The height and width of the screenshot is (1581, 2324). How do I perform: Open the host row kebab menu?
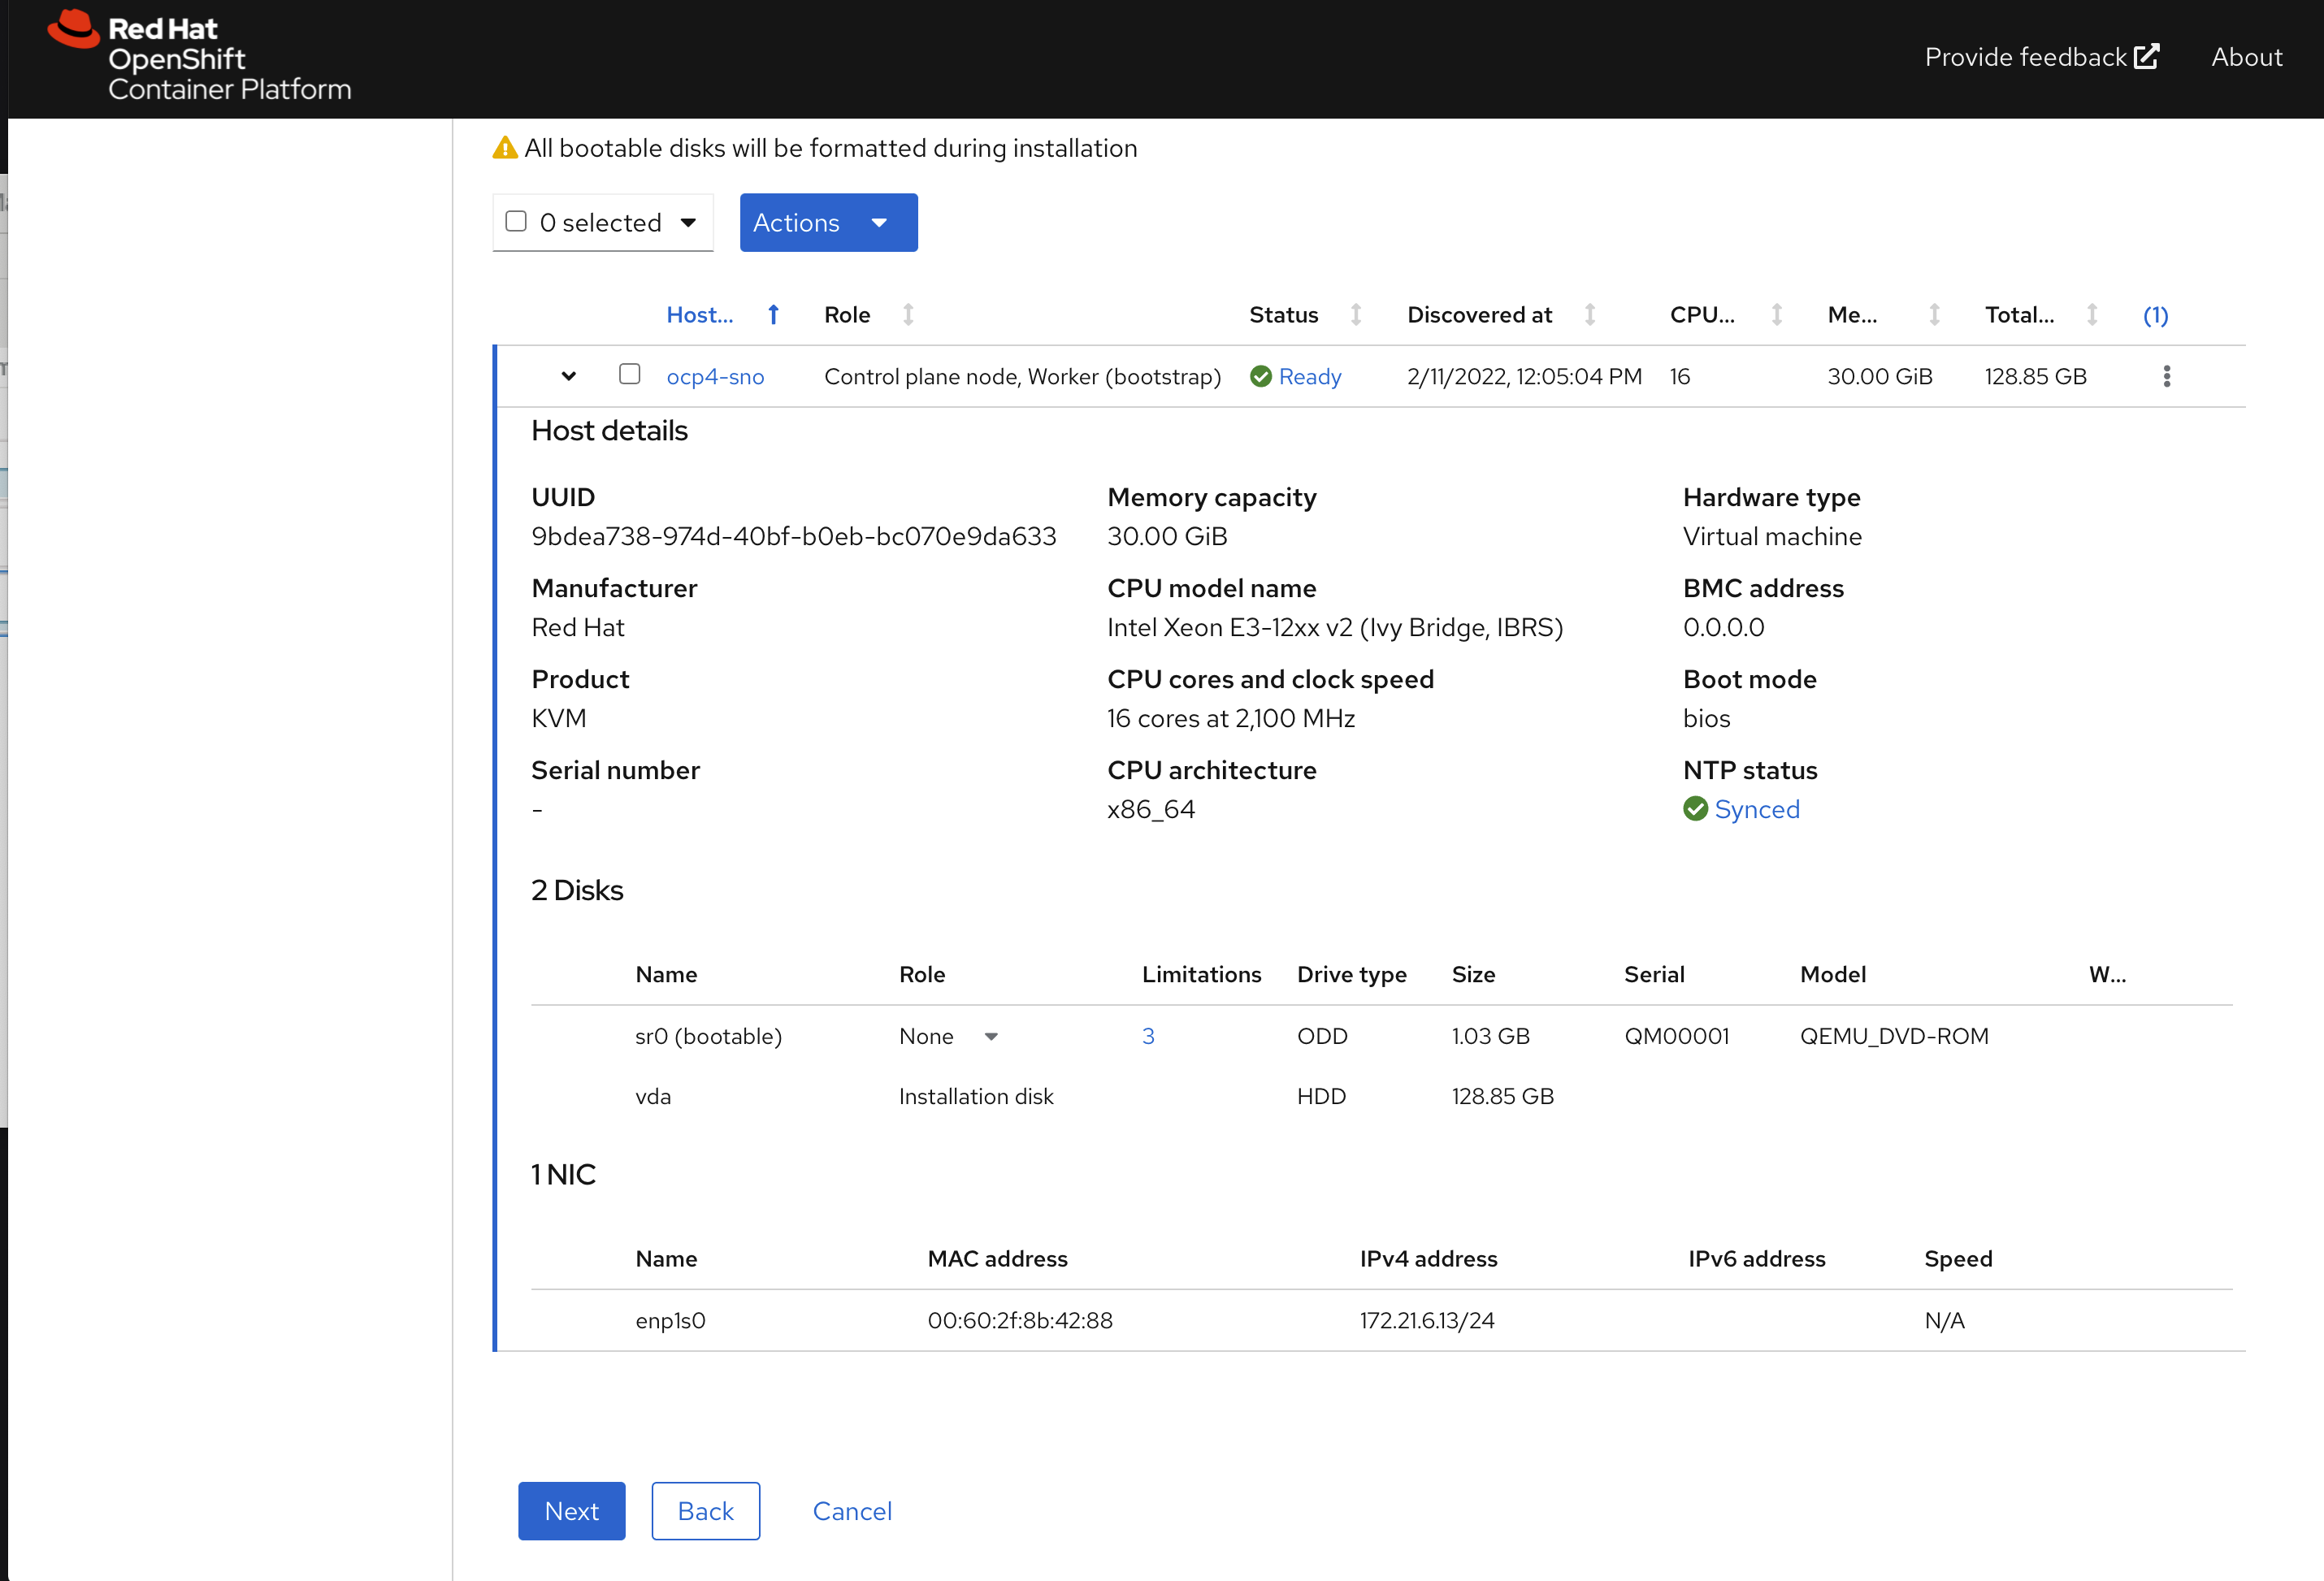point(2166,376)
